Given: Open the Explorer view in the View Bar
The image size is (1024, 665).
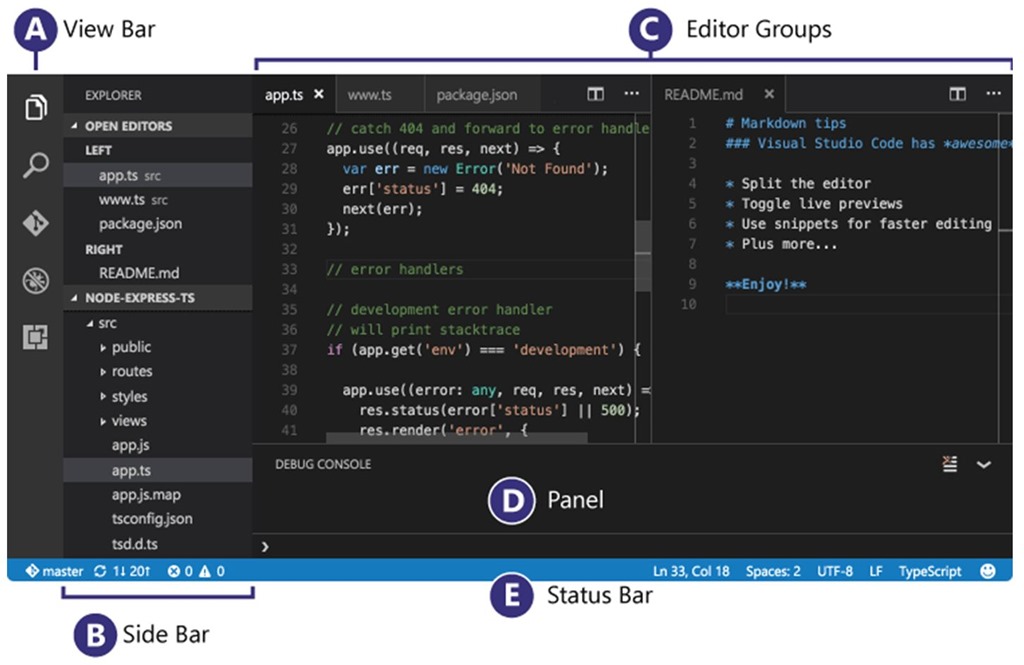Looking at the screenshot, I should pyautogui.click(x=35, y=107).
